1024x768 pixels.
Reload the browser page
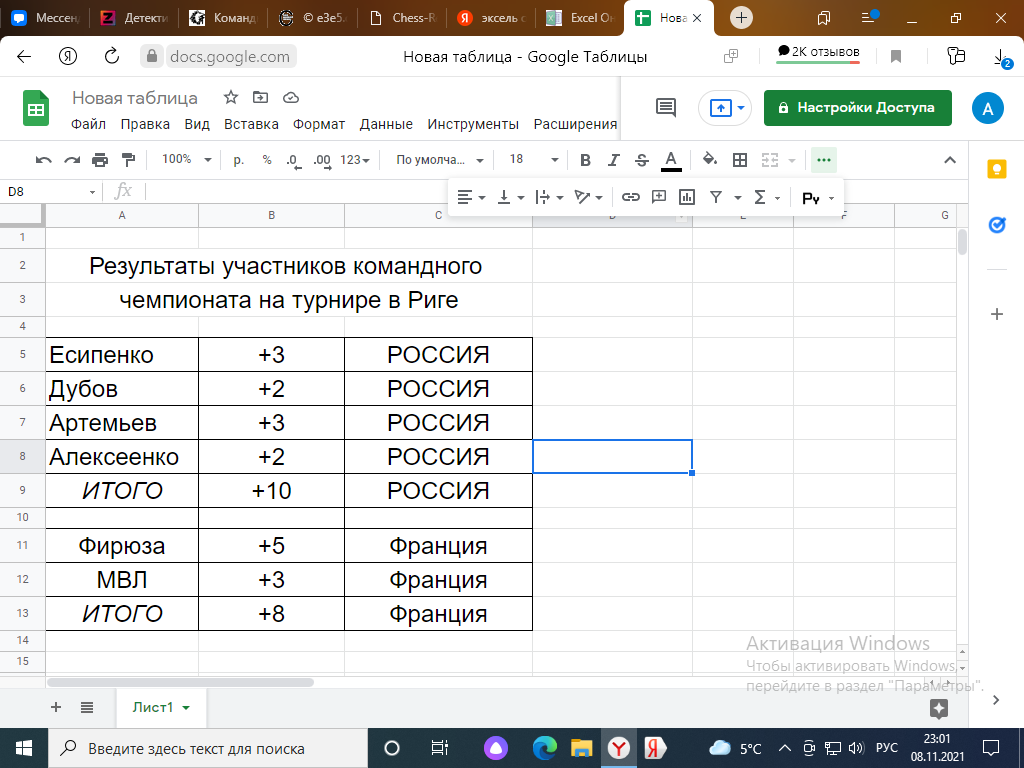pos(112,56)
